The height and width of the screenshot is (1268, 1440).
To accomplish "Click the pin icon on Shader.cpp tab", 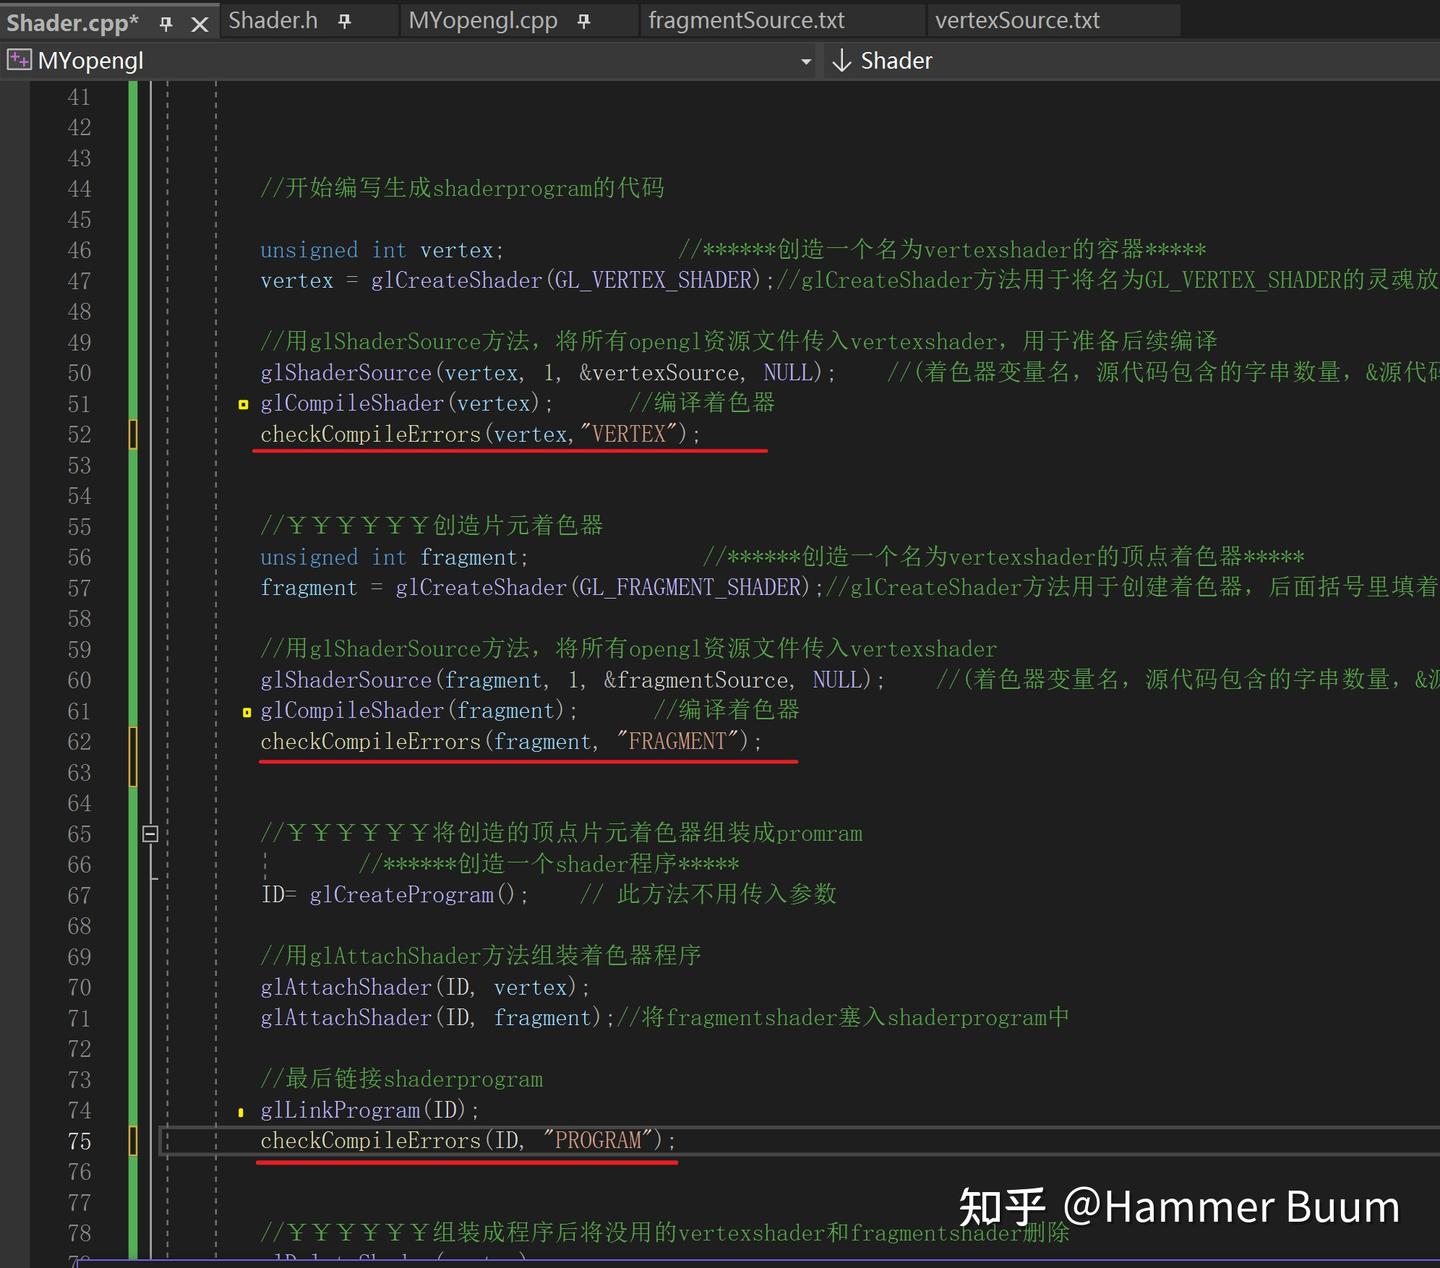I will point(166,21).
